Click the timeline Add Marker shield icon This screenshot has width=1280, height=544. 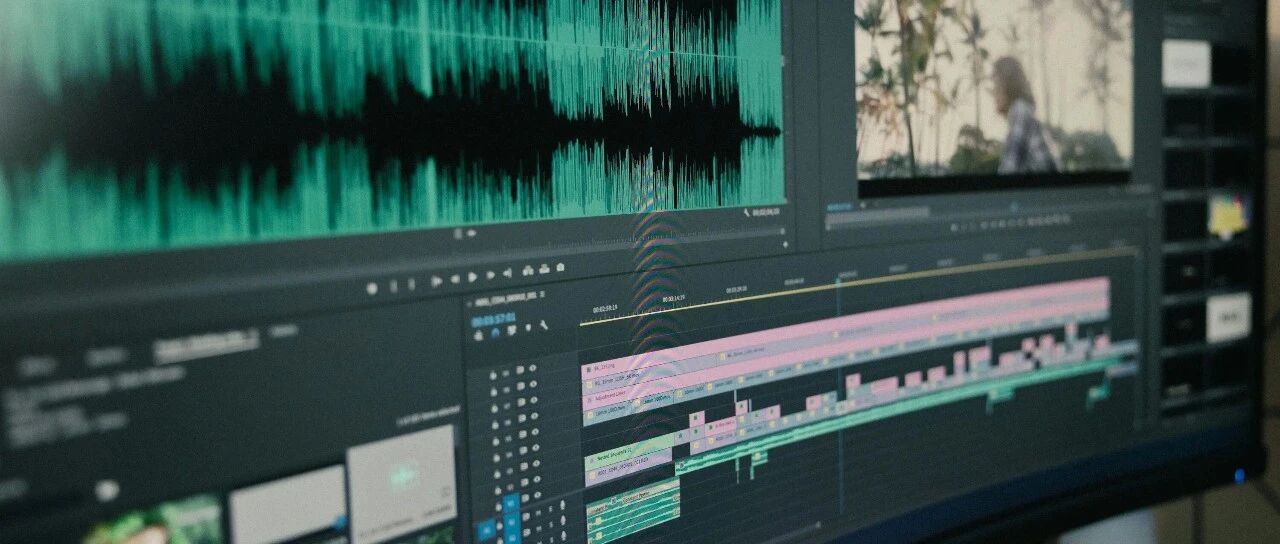[x=528, y=327]
